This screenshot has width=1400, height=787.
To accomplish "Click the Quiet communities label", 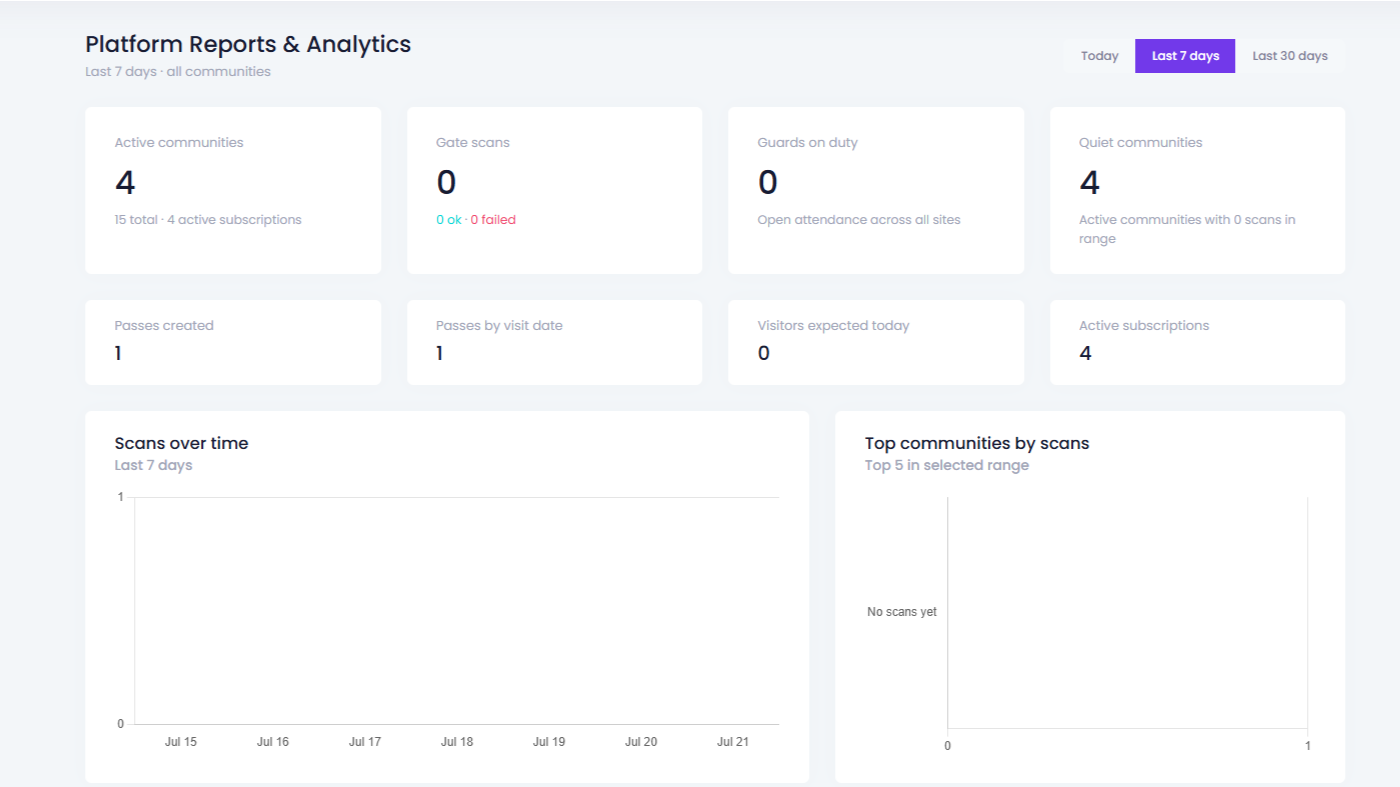I will pos(1140,143).
